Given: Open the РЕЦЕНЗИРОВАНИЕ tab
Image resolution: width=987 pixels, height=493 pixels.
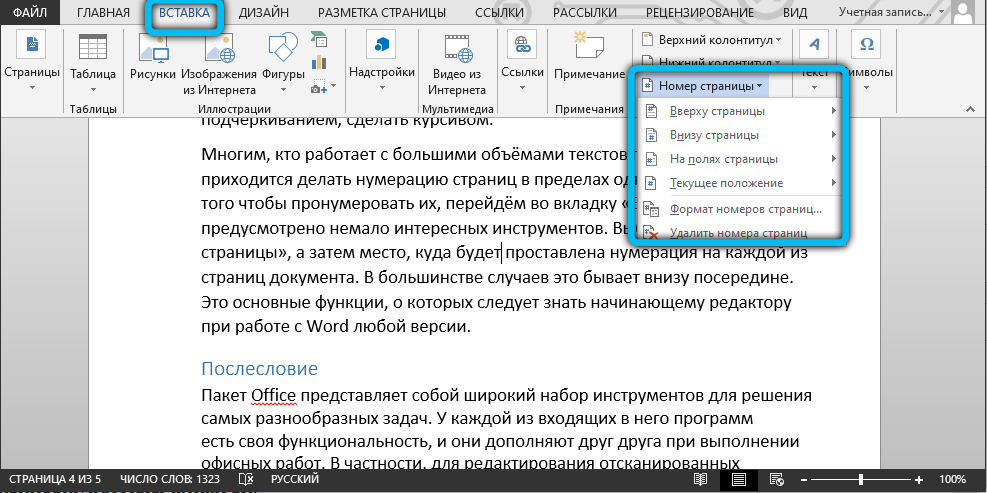Looking at the screenshot, I should [x=700, y=13].
